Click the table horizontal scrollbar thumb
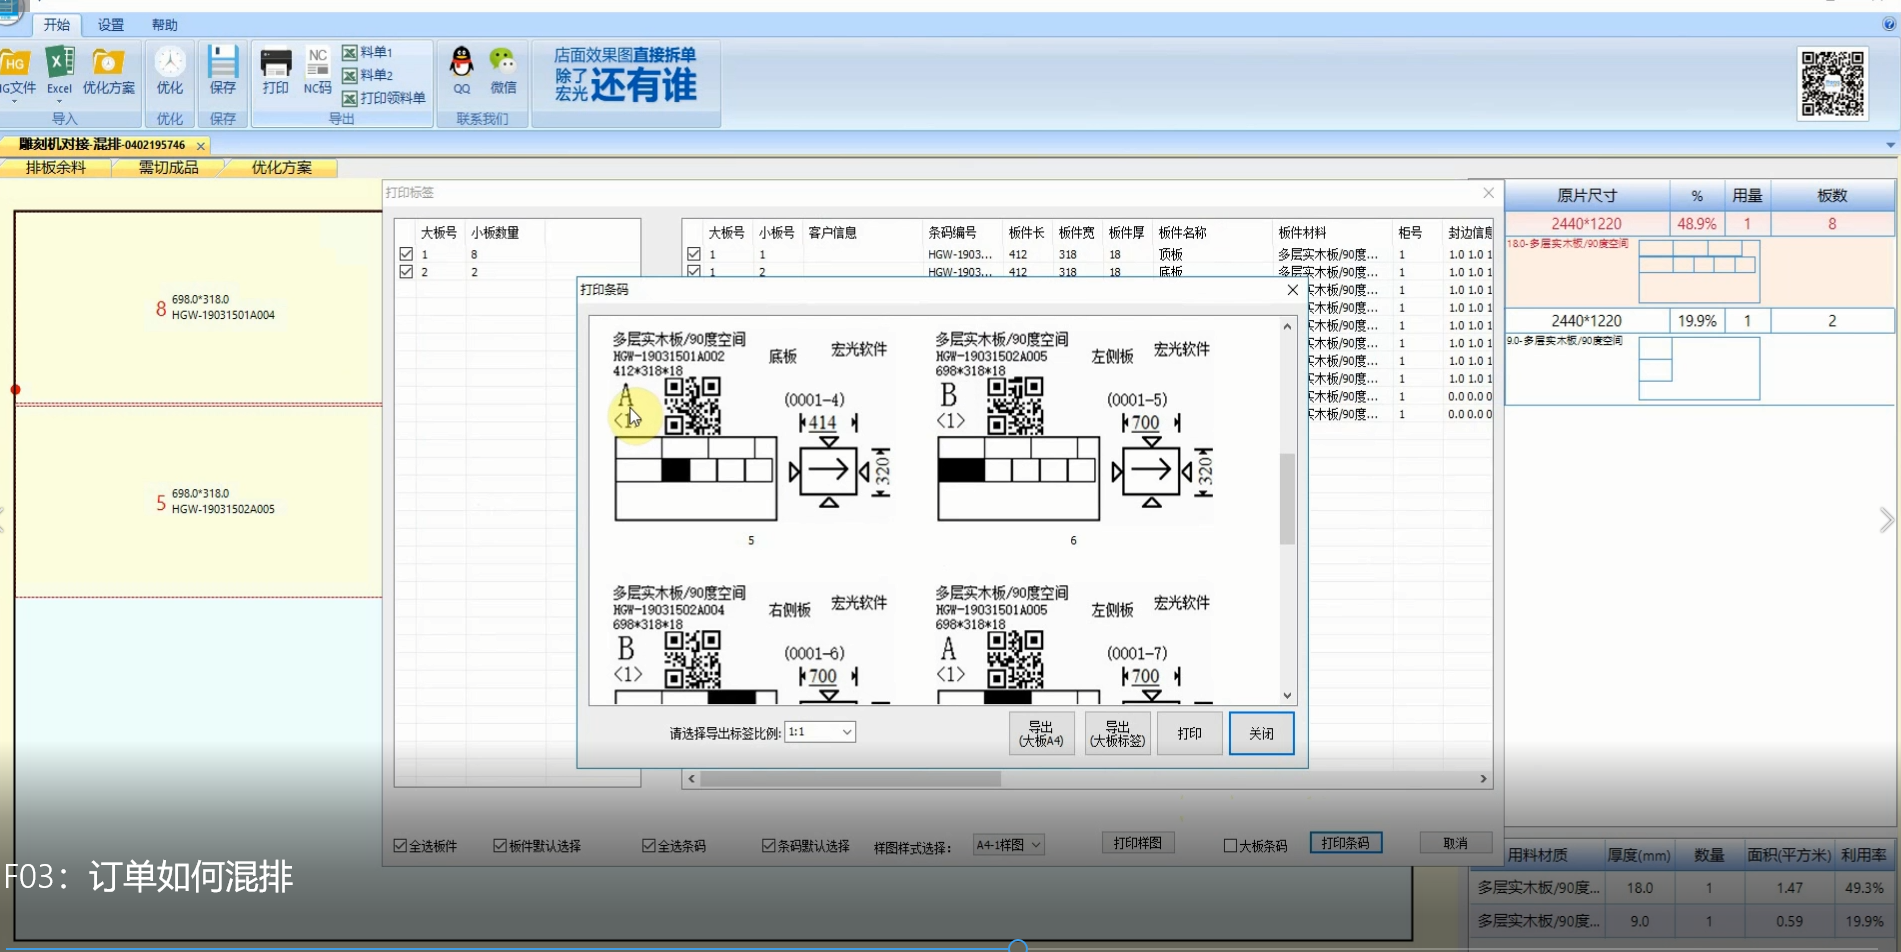This screenshot has width=1901, height=952. (850, 778)
